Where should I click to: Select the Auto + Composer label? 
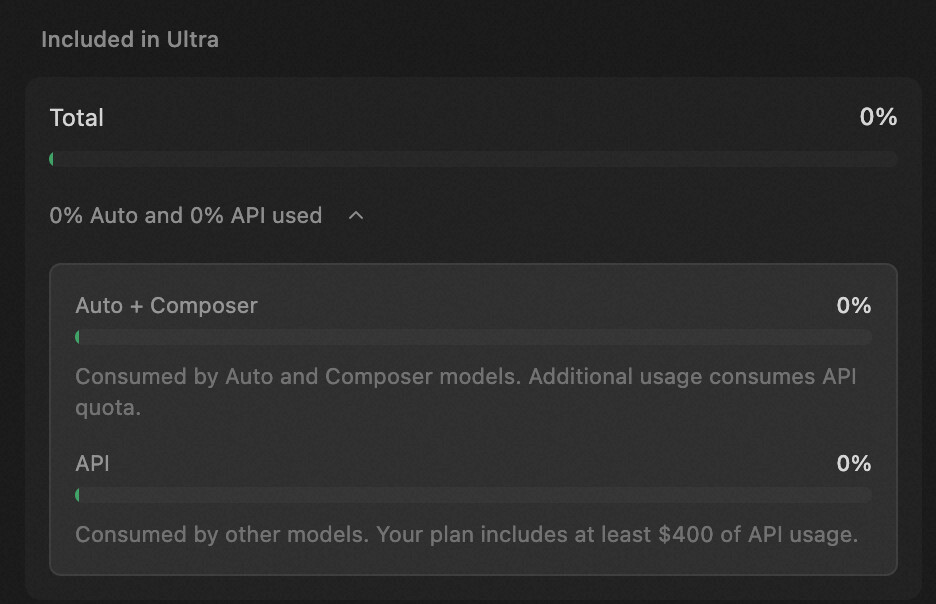tap(167, 306)
